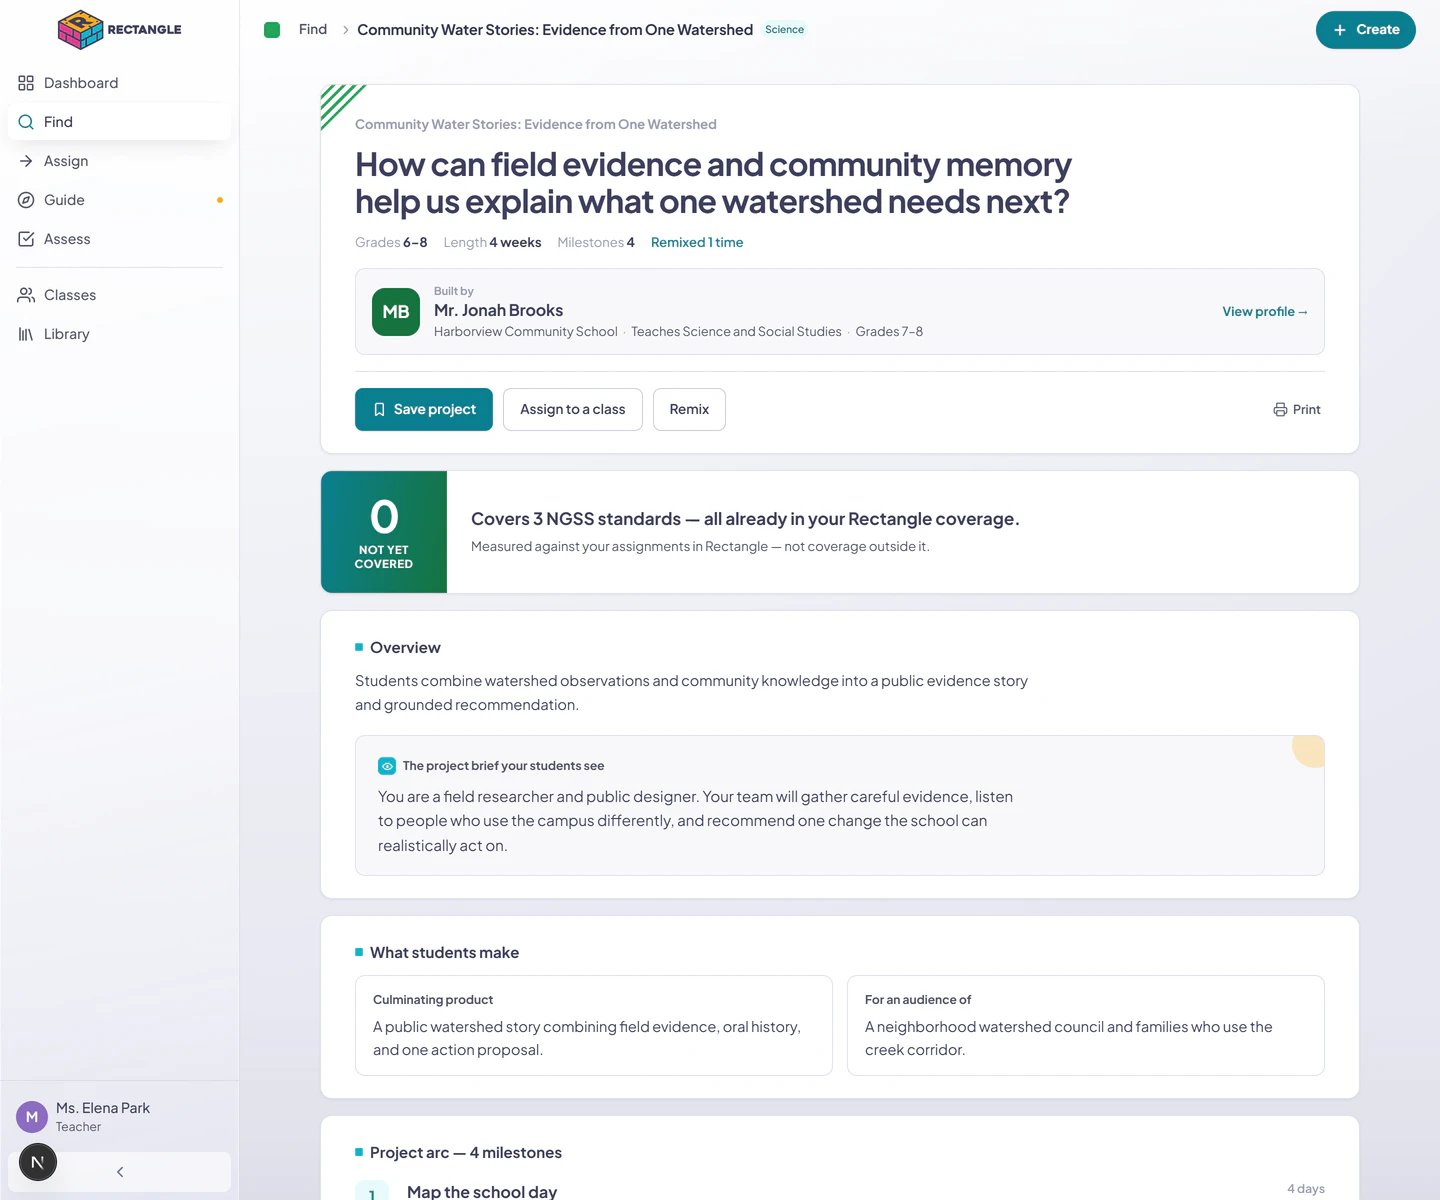Collapse the sidebar with the chevron
1440x1200 pixels.
120,1172
